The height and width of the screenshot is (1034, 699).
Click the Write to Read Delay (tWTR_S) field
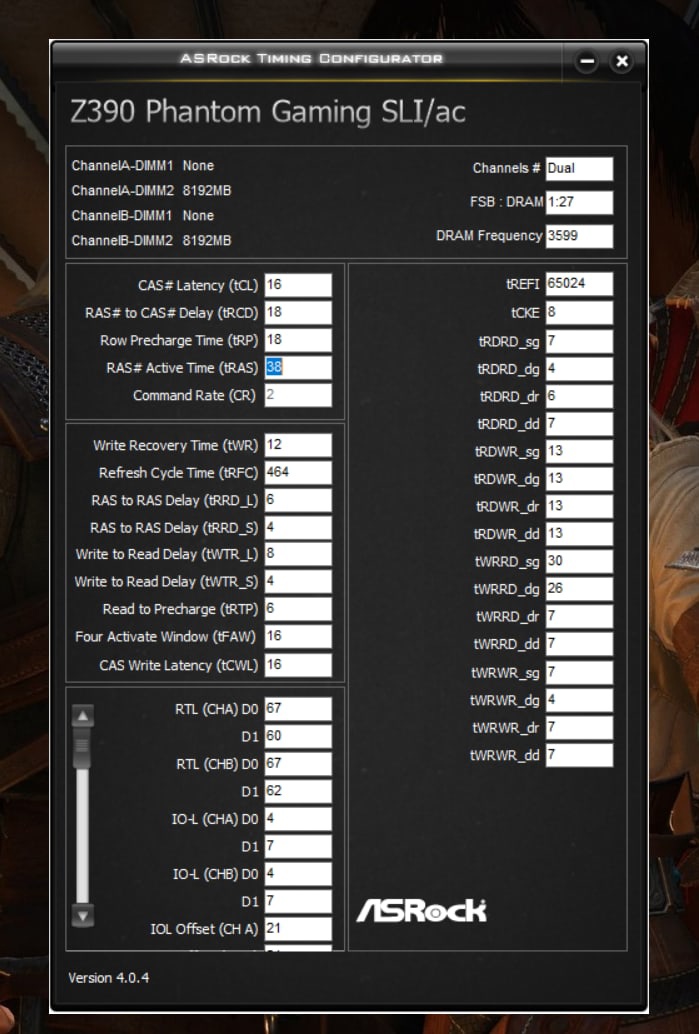click(x=298, y=582)
